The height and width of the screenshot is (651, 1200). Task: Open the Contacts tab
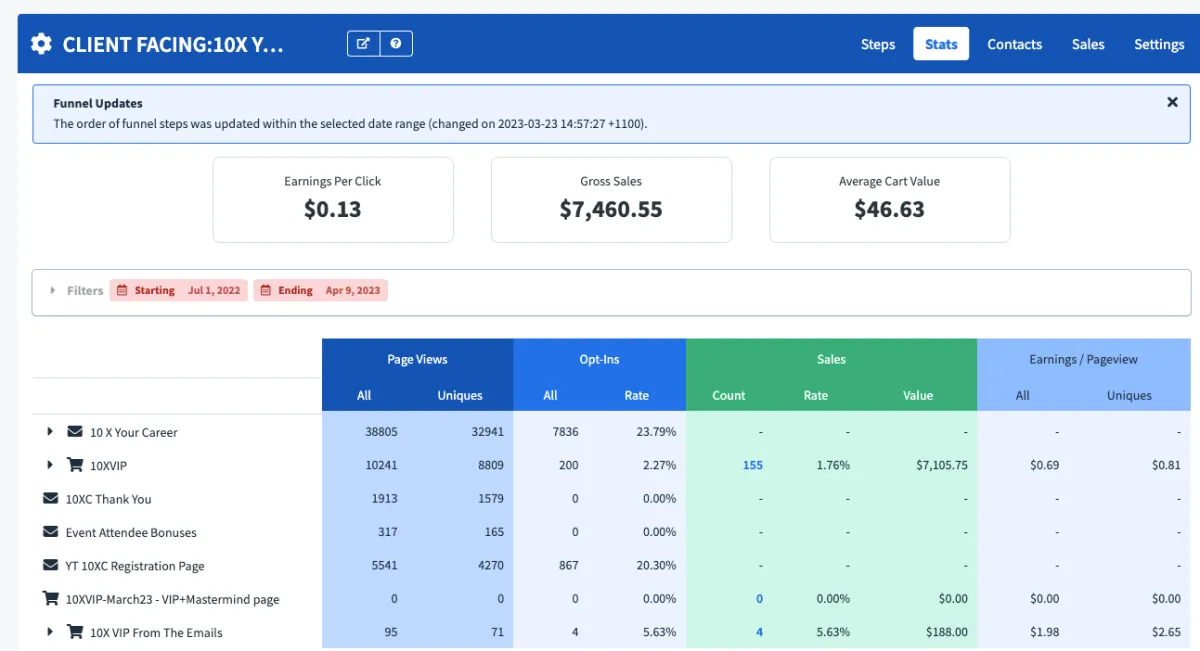tap(1014, 44)
